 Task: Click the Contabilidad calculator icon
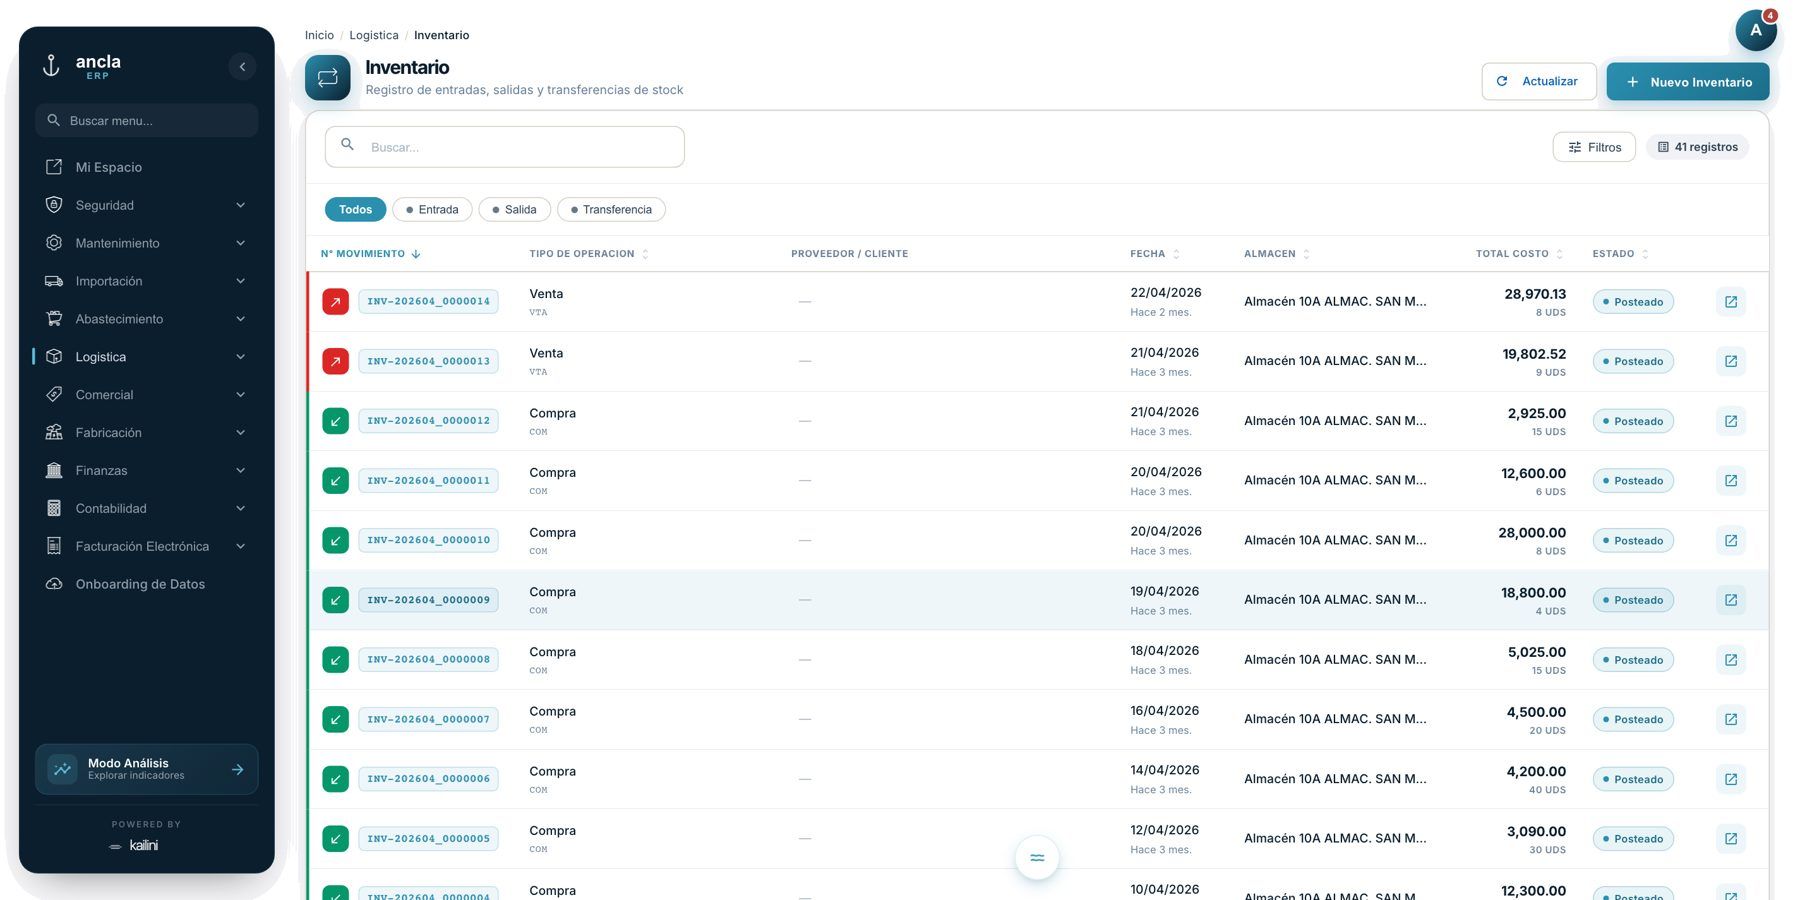tap(54, 508)
